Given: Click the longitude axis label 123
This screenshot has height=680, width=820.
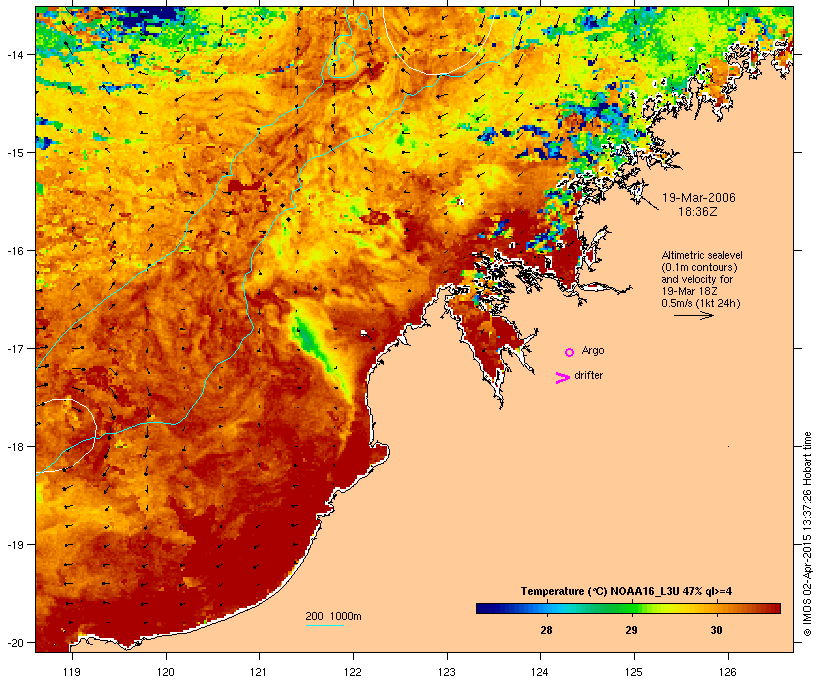Looking at the screenshot, I should [447, 672].
